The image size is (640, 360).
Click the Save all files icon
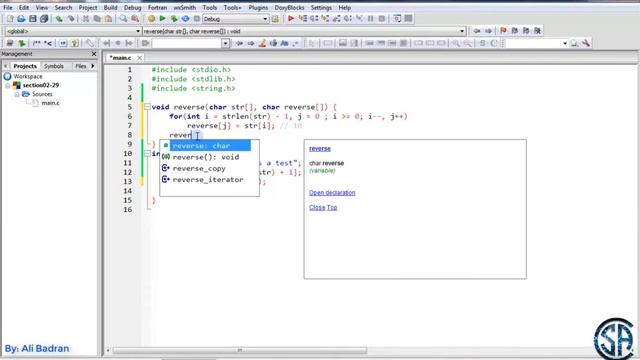(x=44, y=19)
